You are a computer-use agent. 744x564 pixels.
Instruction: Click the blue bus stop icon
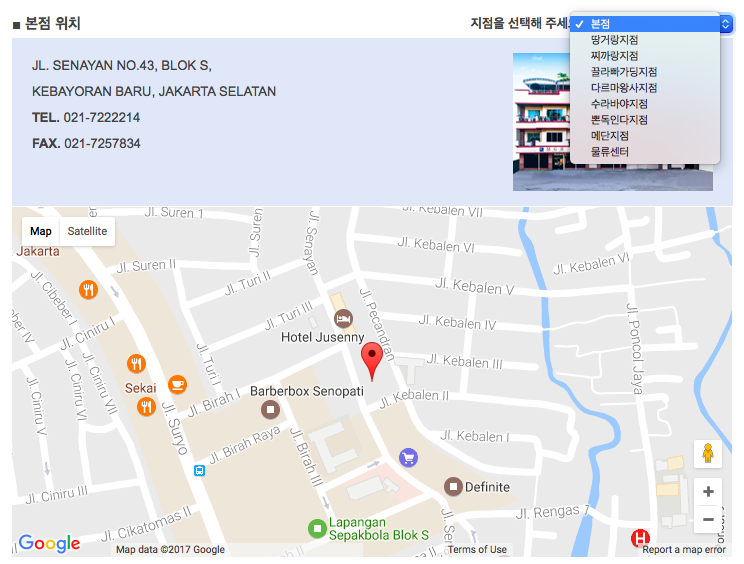tap(199, 471)
